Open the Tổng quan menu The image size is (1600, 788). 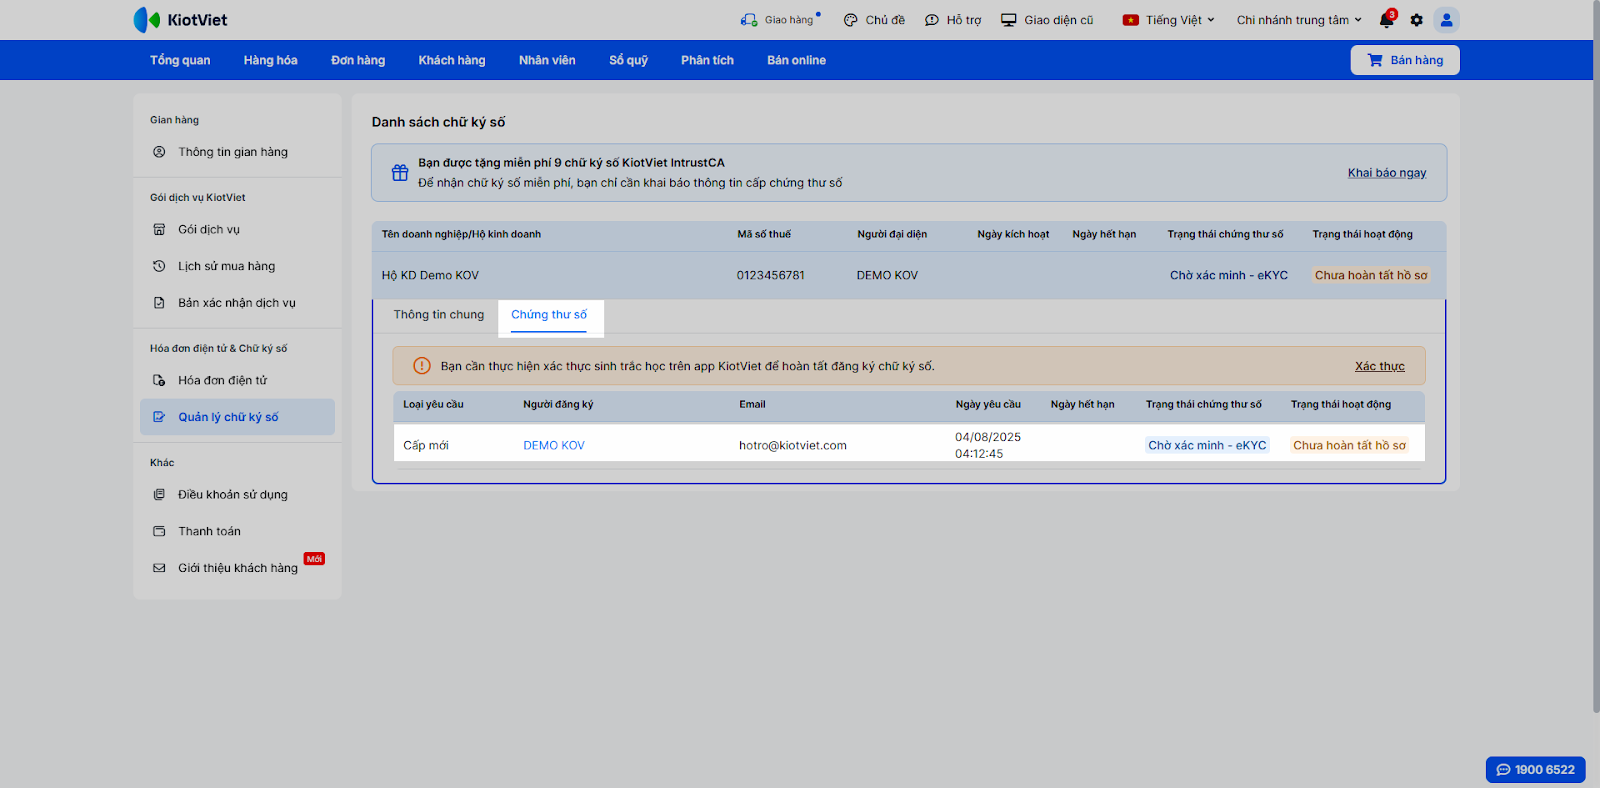coord(180,60)
